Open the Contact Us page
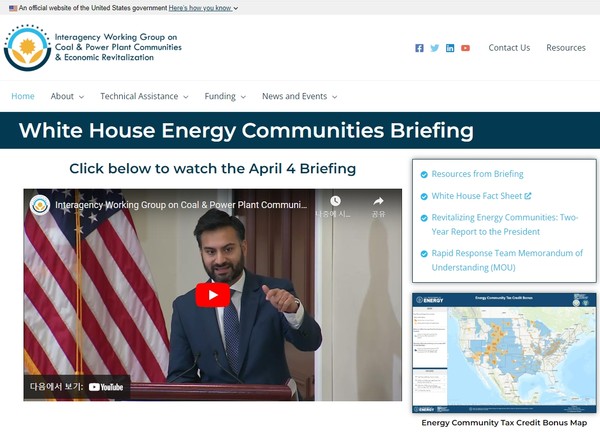The height and width of the screenshot is (432, 600). (509, 48)
